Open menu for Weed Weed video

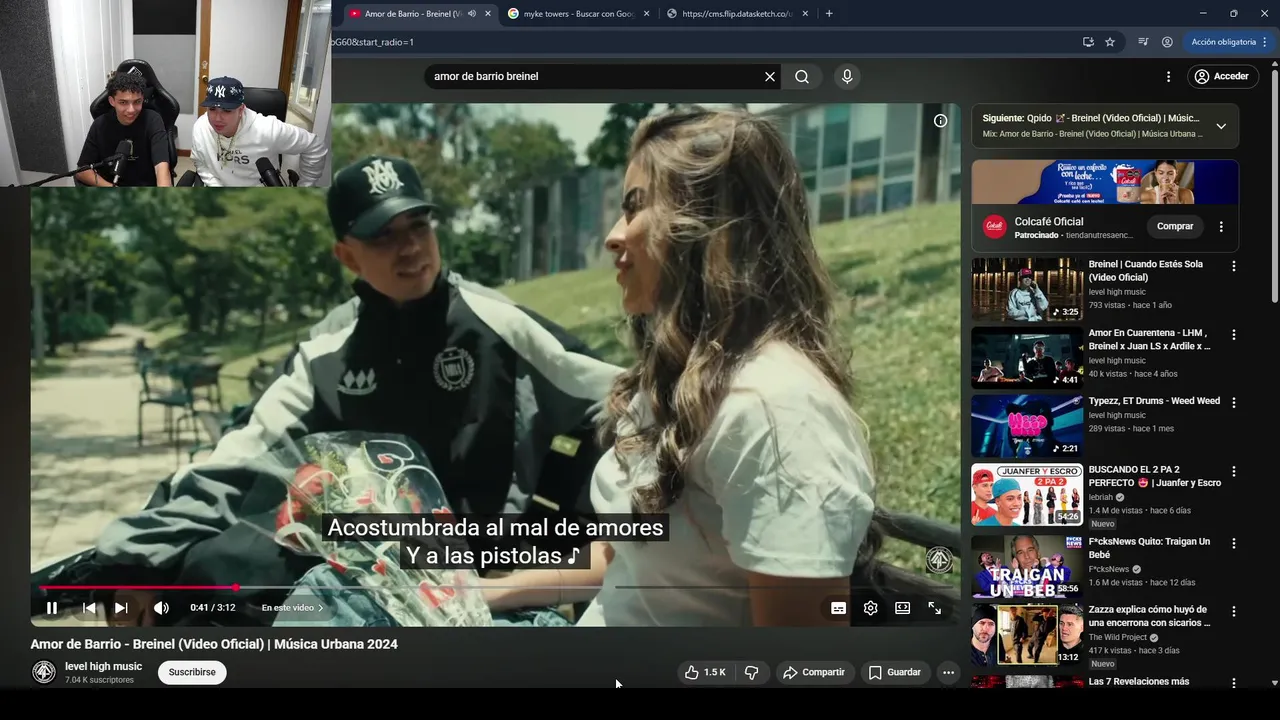(x=1234, y=402)
